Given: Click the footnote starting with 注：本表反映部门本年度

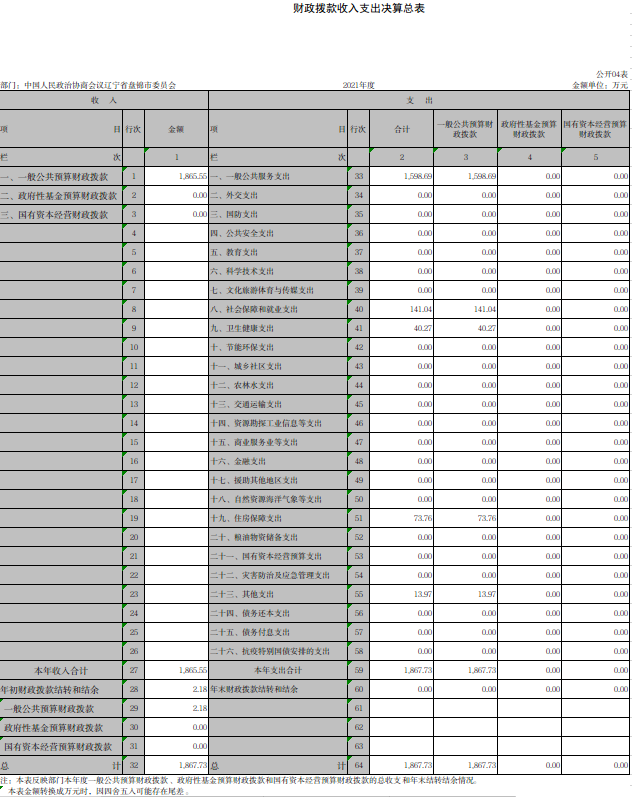Looking at the screenshot, I should point(239,780).
